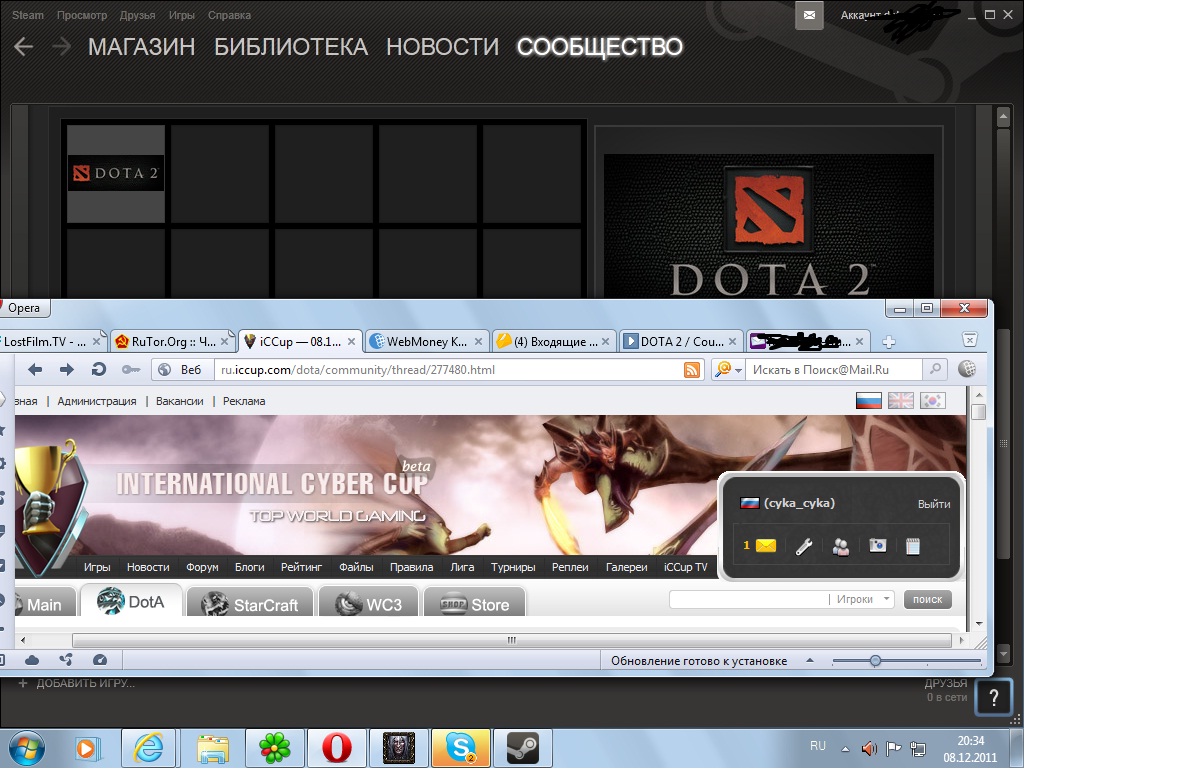Open Steam inbox envelope icon
This screenshot has height=772, width=1200.
coord(809,15)
